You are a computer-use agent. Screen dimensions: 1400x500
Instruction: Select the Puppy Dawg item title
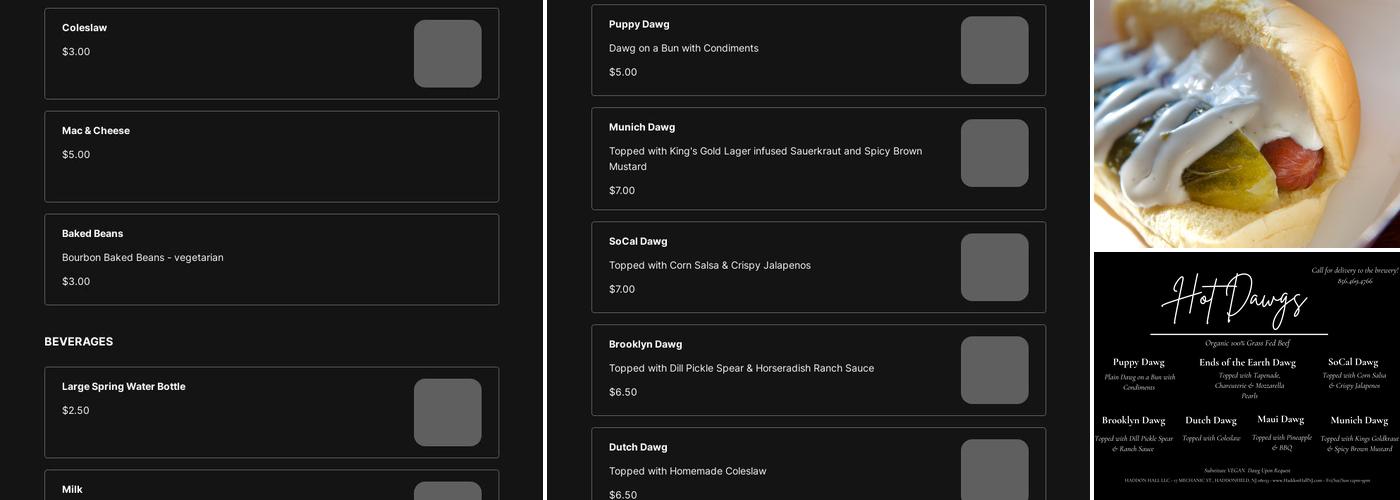pos(639,24)
